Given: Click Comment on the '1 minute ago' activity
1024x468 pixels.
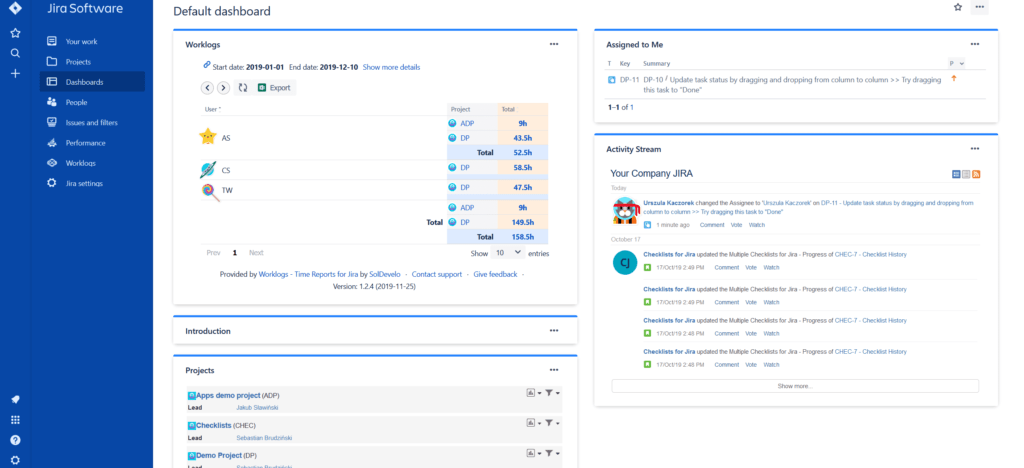Looking at the screenshot, I should pyautogui.click(x=712, y=225).
